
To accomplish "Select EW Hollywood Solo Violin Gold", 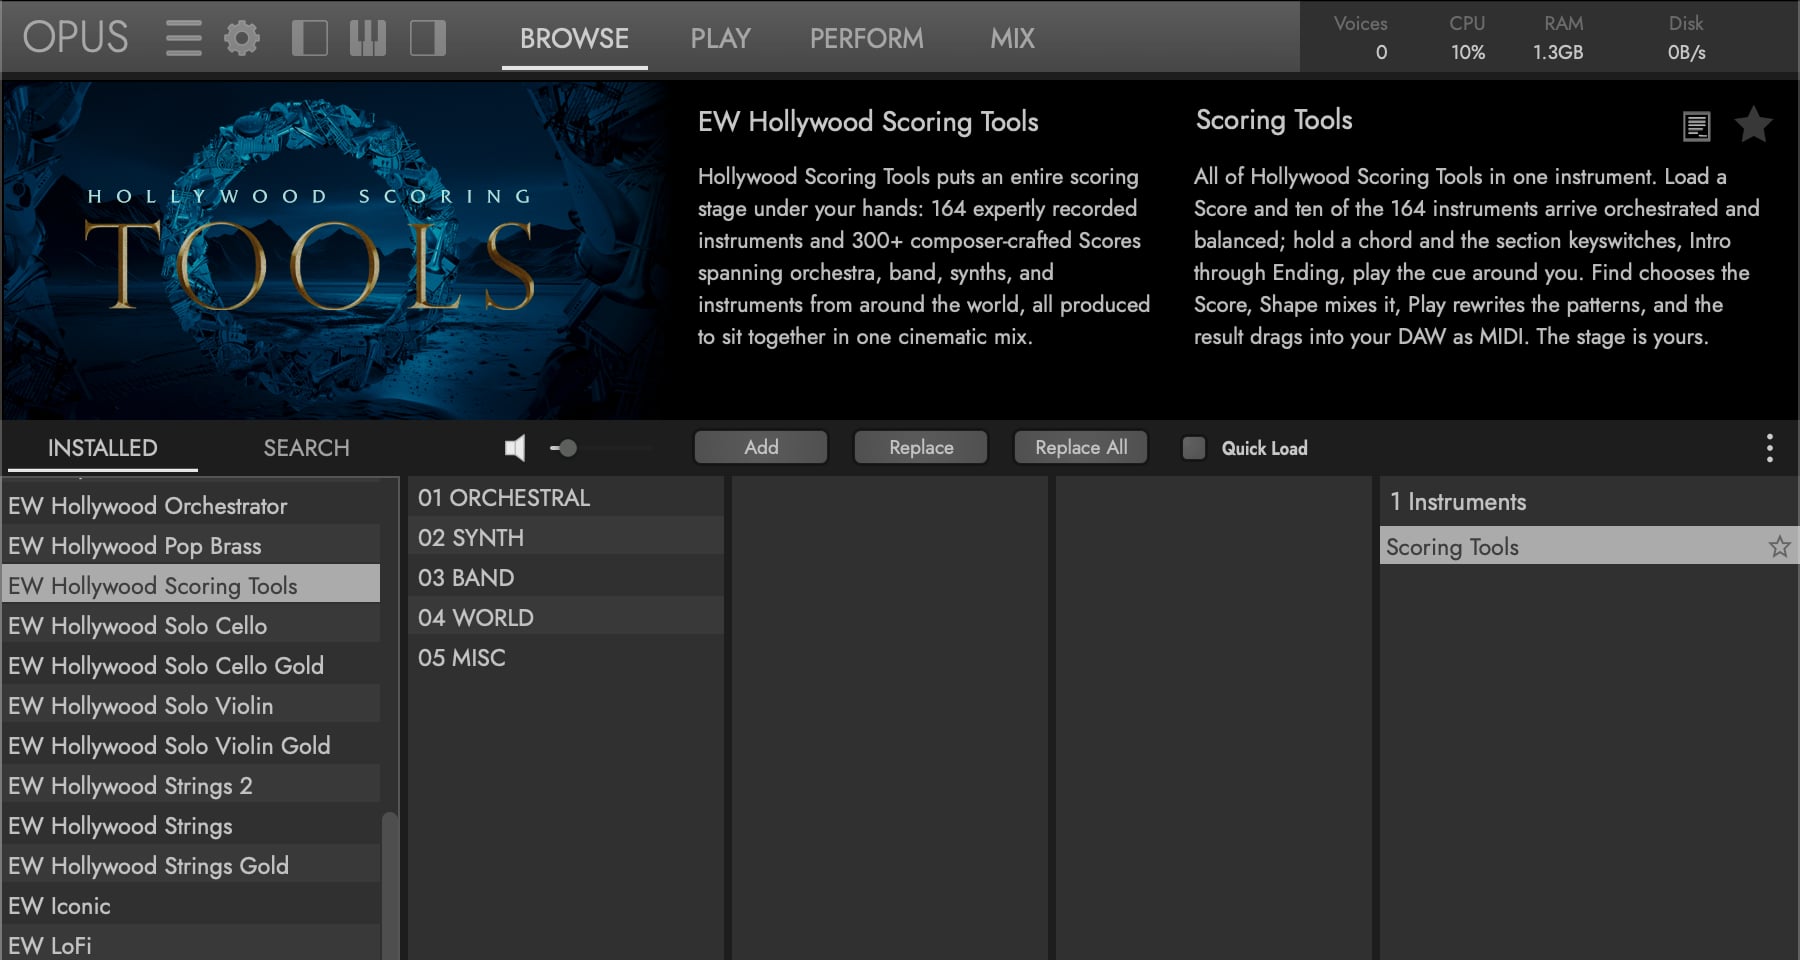I will [191, 745].
